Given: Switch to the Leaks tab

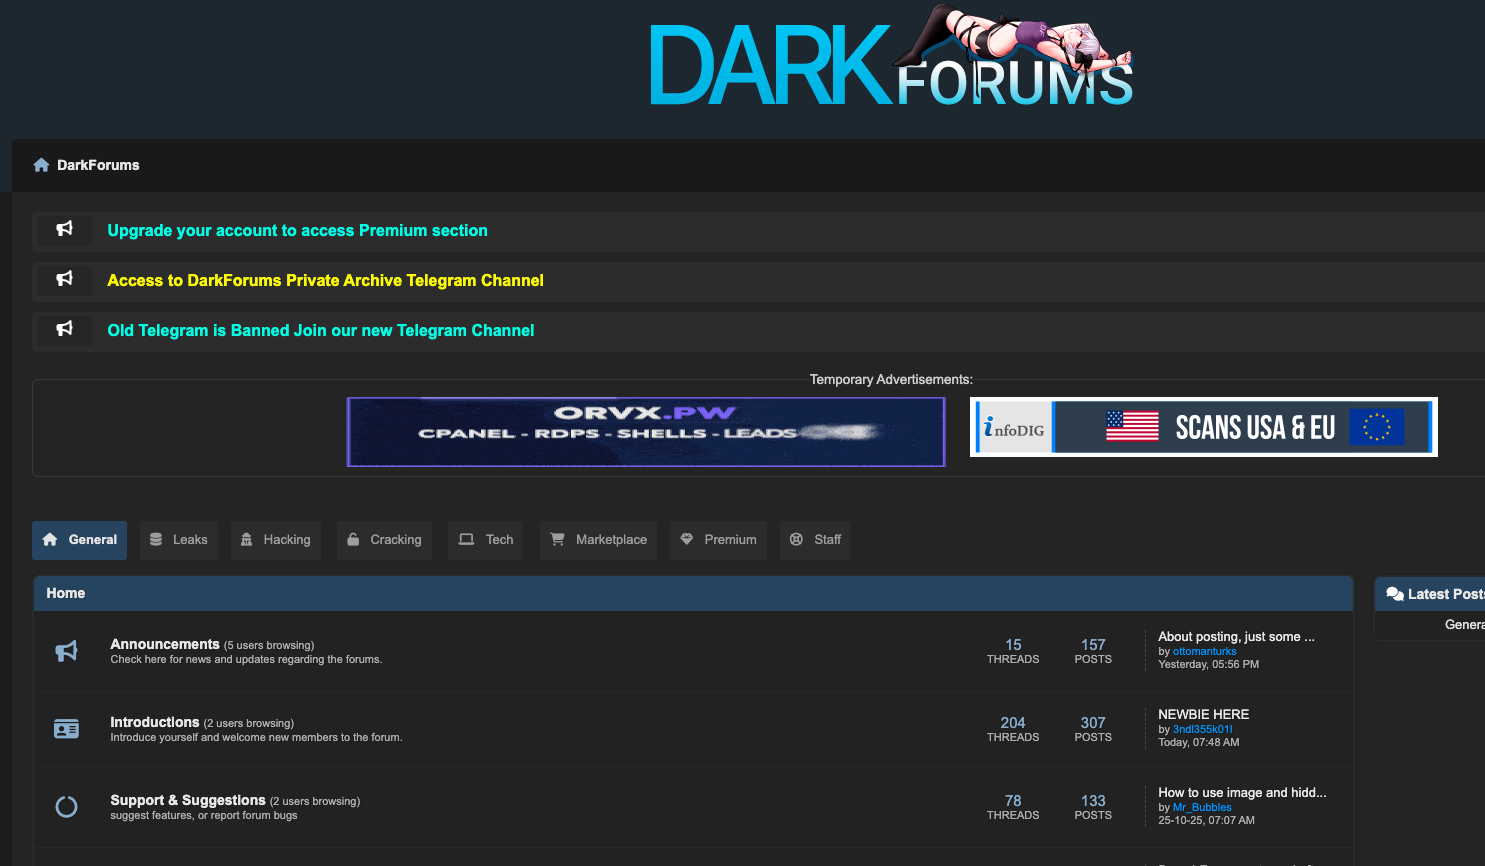Looking at the screenshot, I should click(179, 540).
